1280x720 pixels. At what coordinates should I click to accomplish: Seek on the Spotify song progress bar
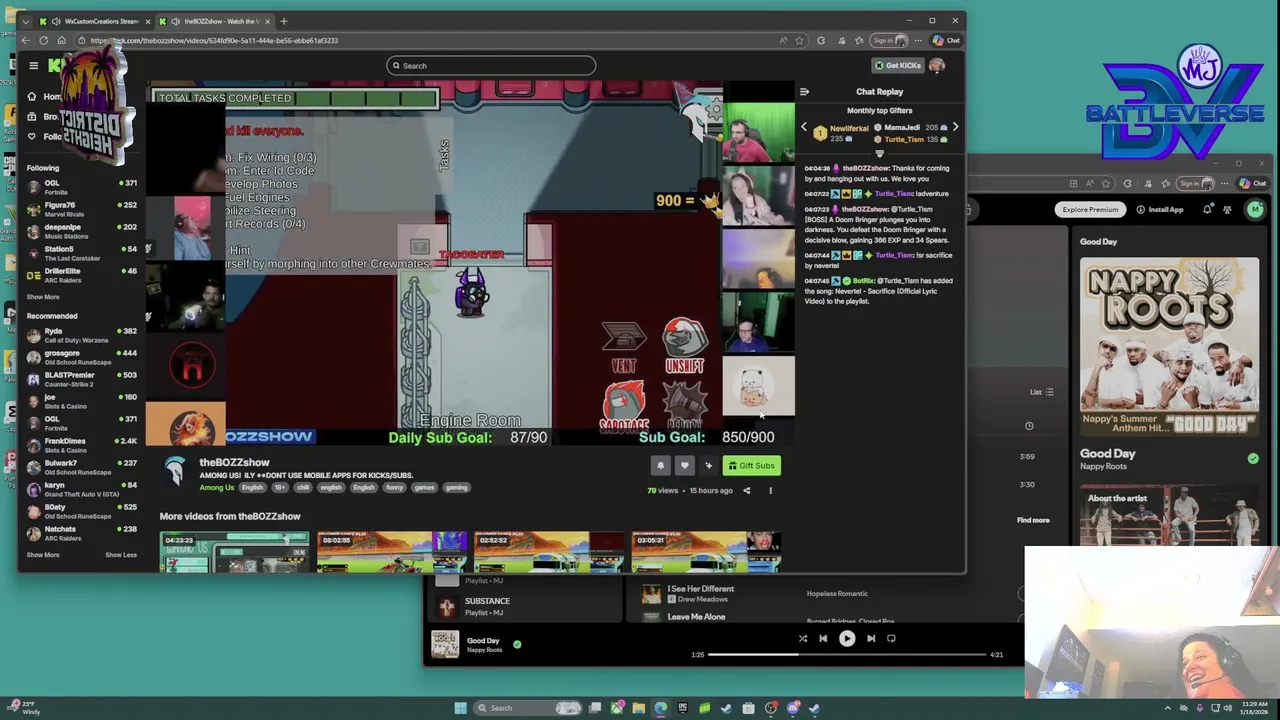tap(848, 655)
